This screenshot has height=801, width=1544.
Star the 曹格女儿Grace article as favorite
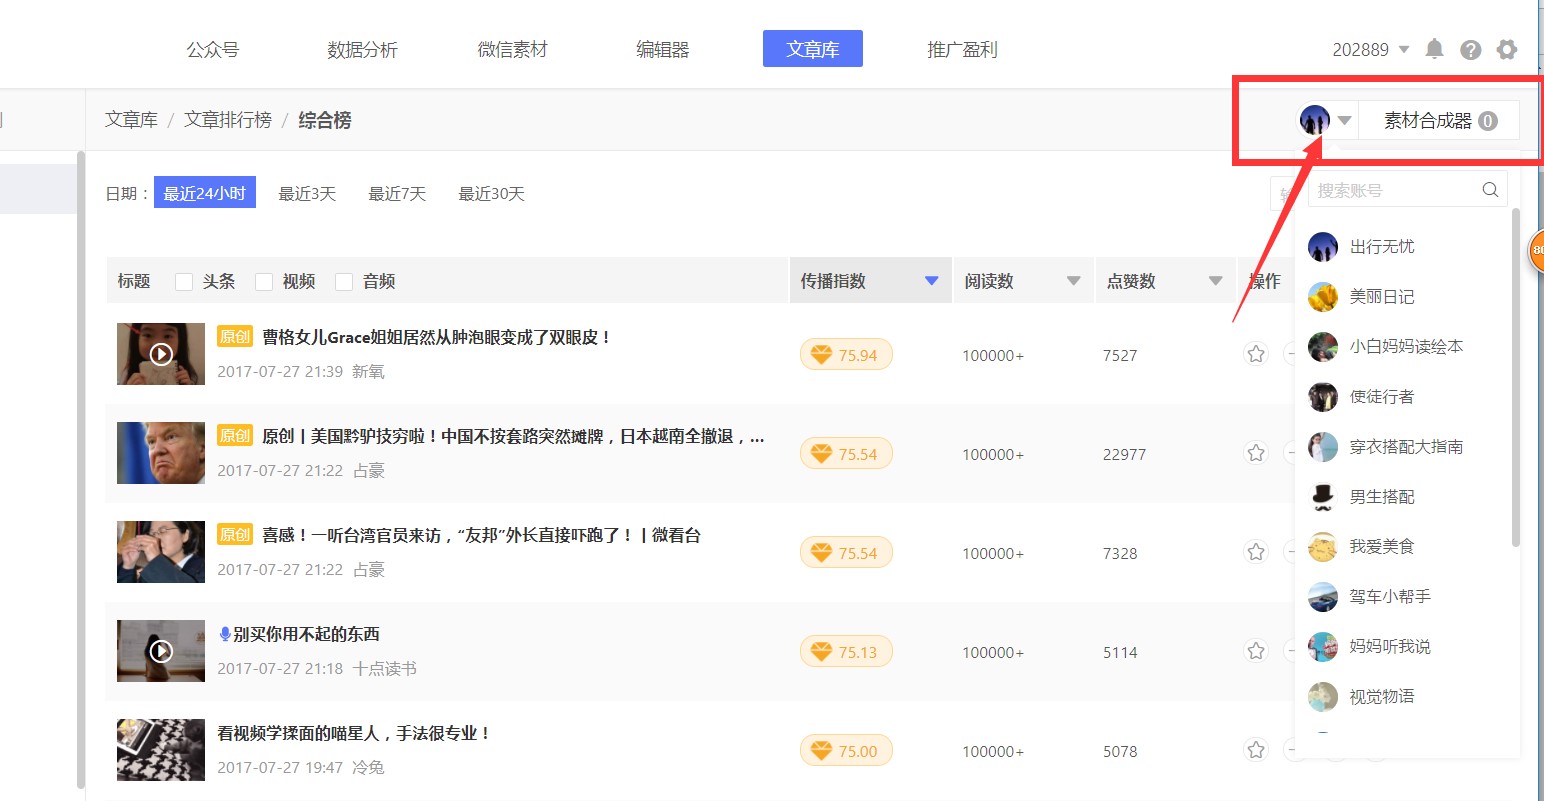[x=1256, y=354]
